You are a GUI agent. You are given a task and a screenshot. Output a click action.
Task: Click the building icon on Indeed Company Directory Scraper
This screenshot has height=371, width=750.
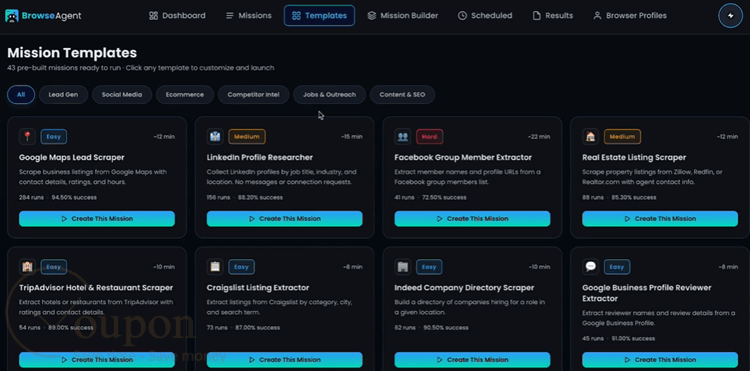click(403, 267)
